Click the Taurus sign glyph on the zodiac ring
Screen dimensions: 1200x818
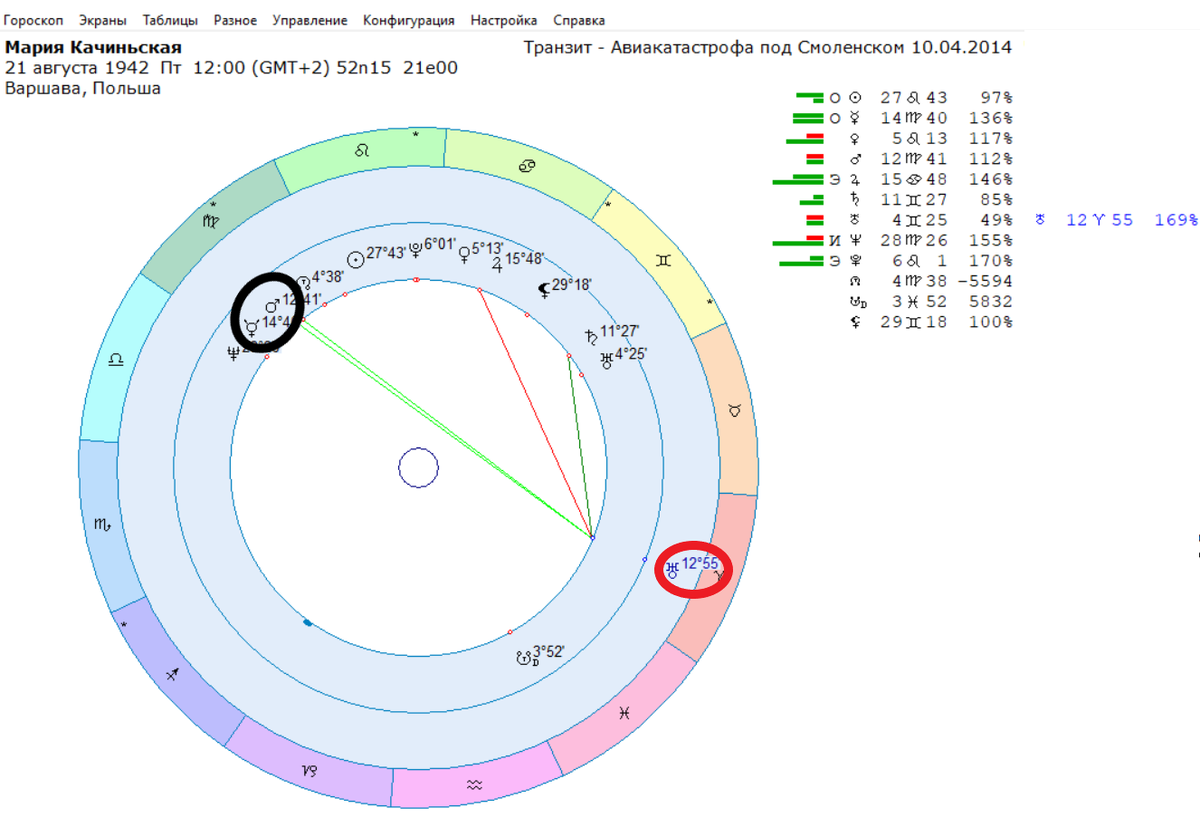point(737,409)
